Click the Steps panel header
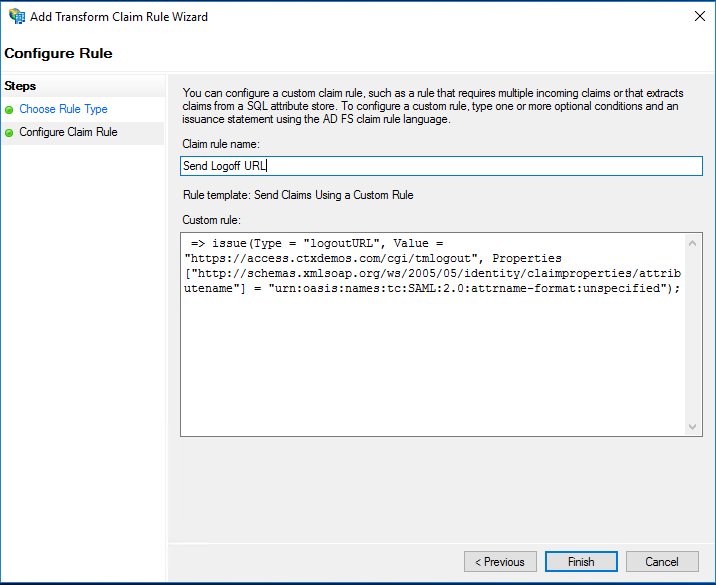The width and height of the screenshot is (716, 585). pyautogui.click(x=20, y=86)
